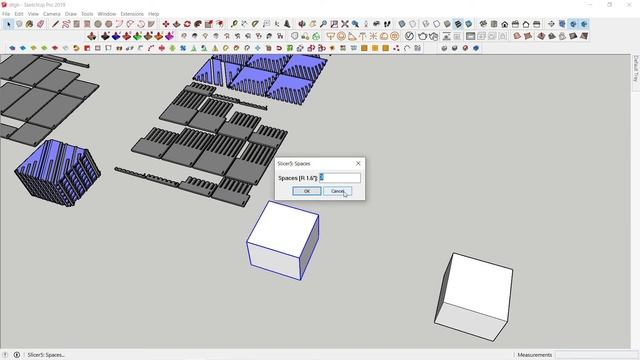
Task: Select the Push/Pull tool
Action: pos(176,24)
